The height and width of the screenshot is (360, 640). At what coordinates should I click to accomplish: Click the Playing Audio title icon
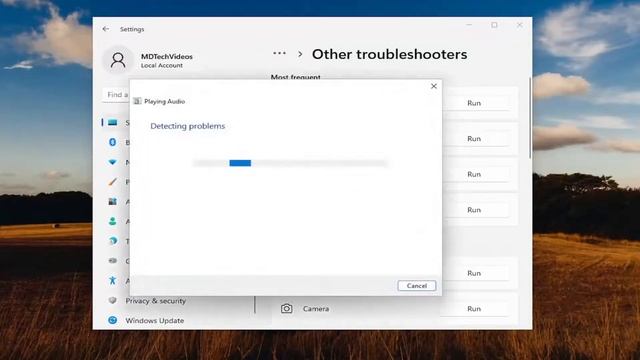(137, 101)
